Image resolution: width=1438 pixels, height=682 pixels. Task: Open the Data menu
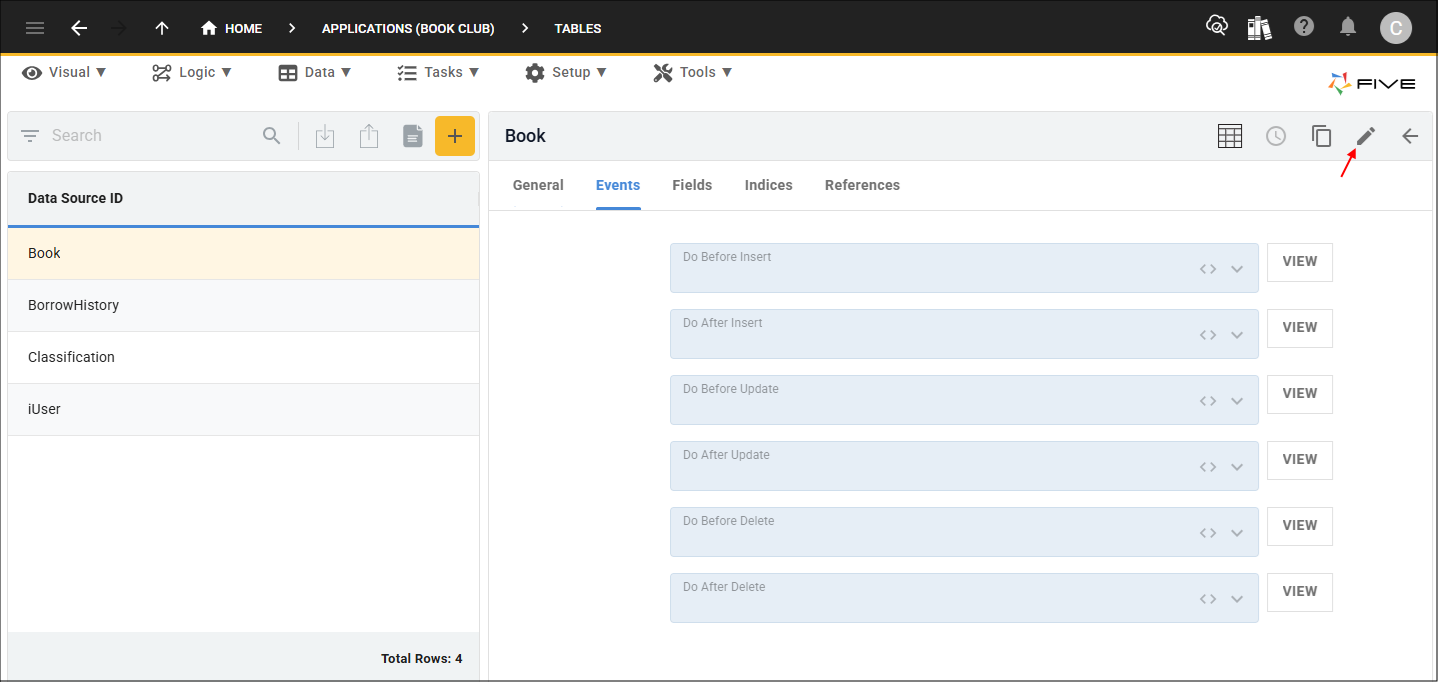click(x=315, y=72)
